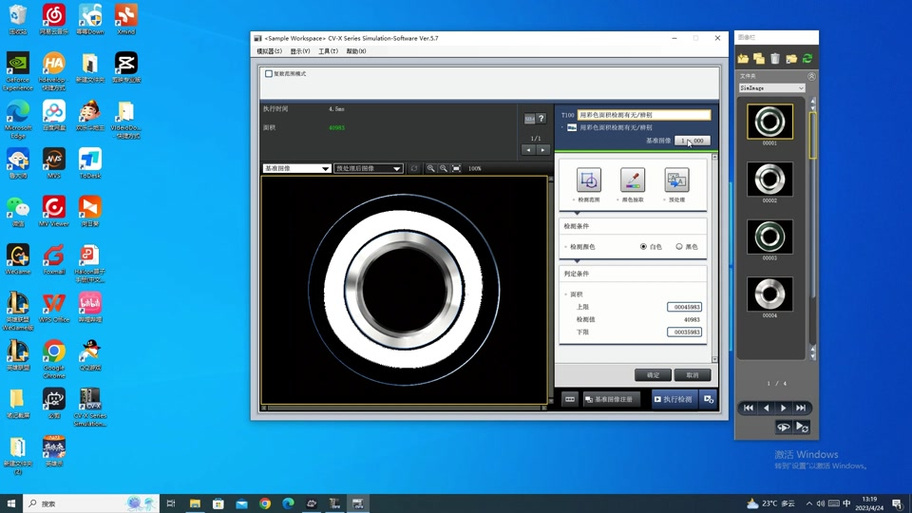
Task: Open the 预处理后图像 dropdown
Action: 368,168
